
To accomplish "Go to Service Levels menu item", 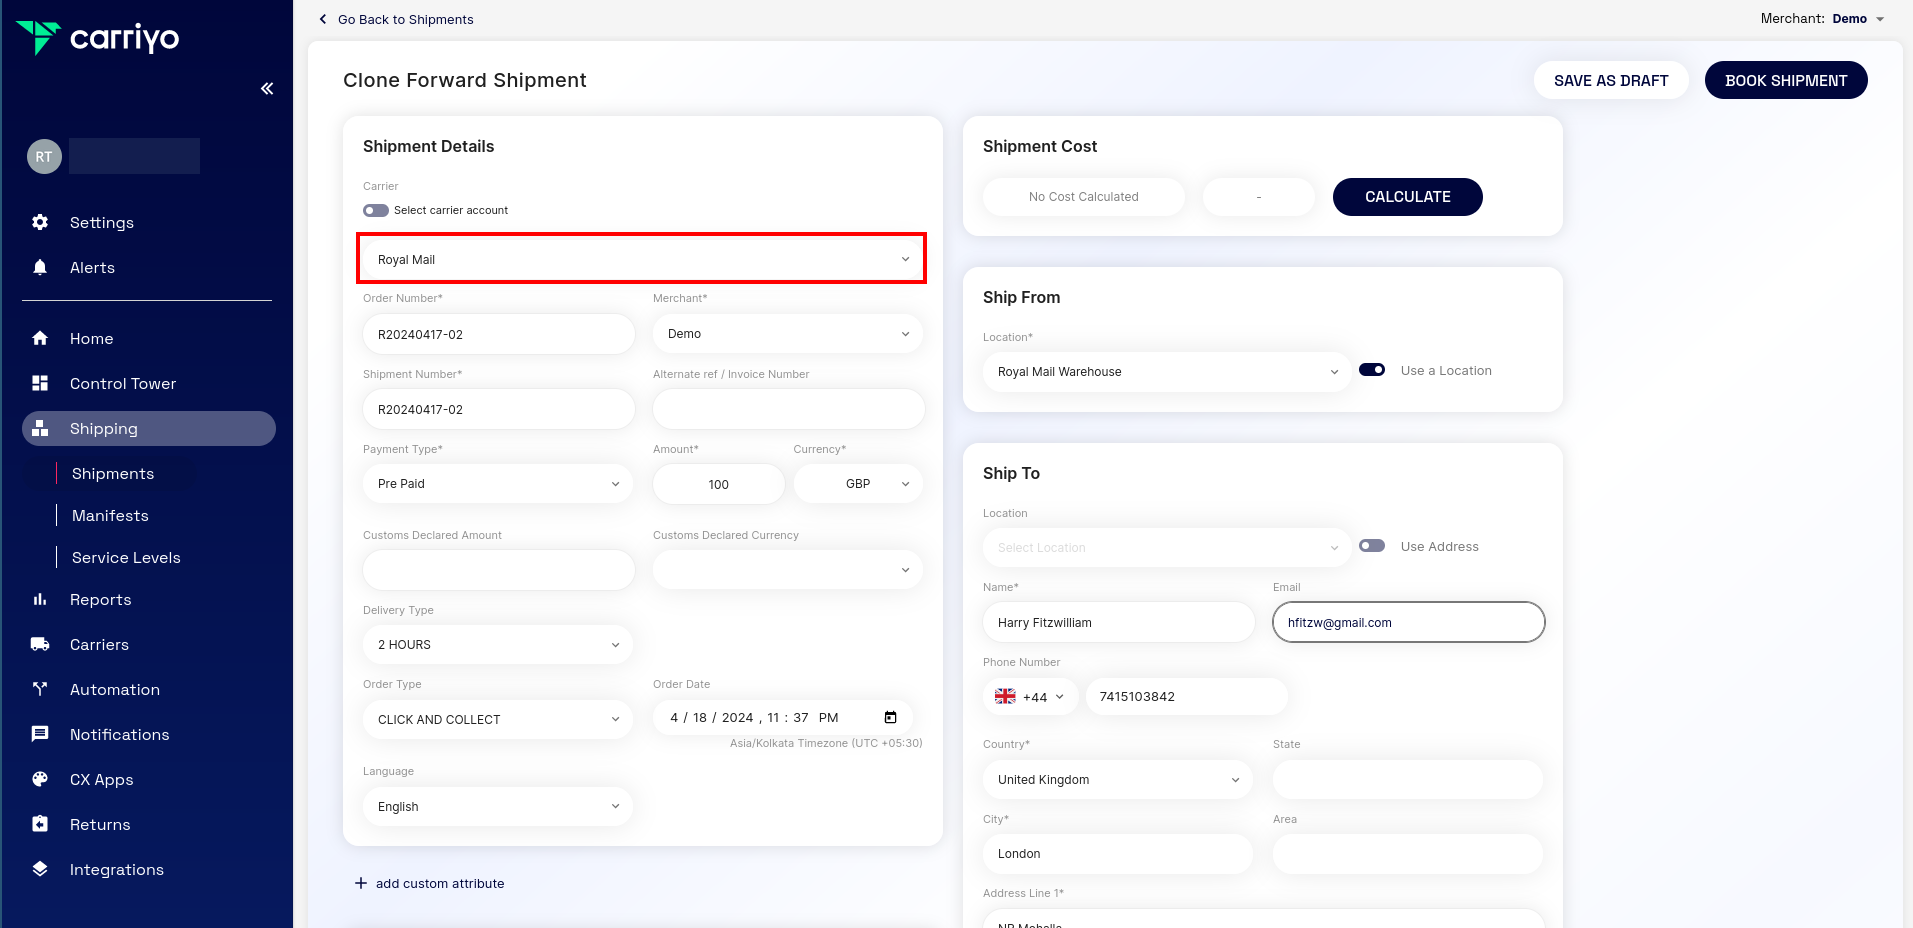I will 126,558.
